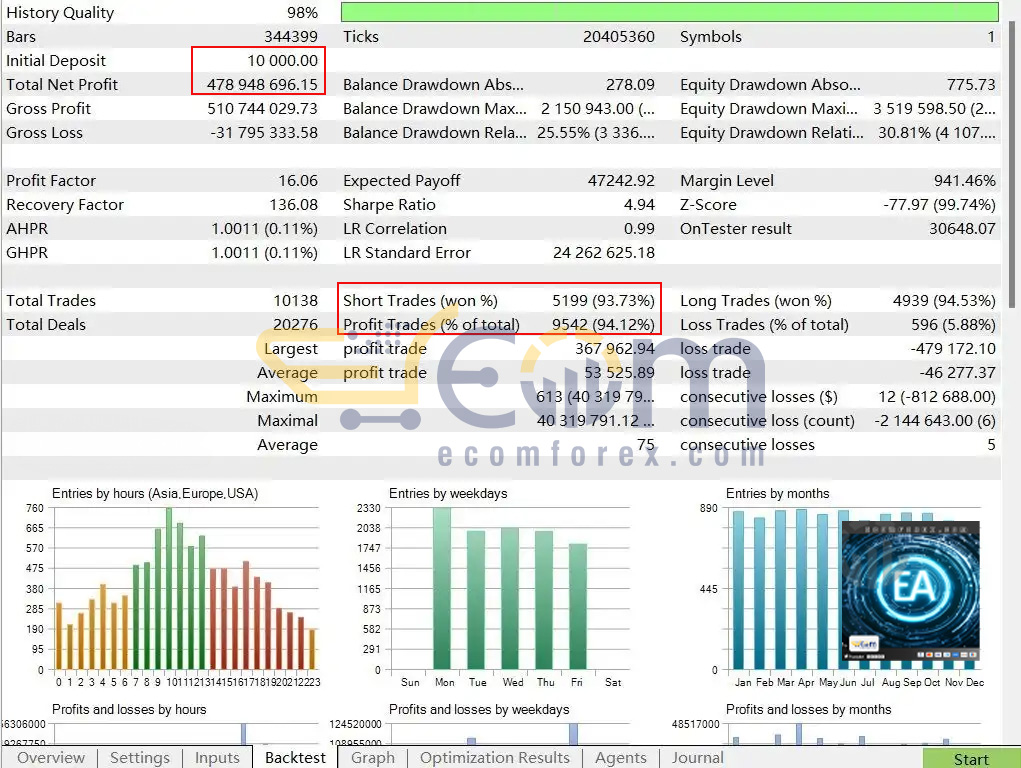Screen dimensions: 1021x768
Task: Click the glowing EA logo image
Action: pyautogui.click(x=910, y=590)
